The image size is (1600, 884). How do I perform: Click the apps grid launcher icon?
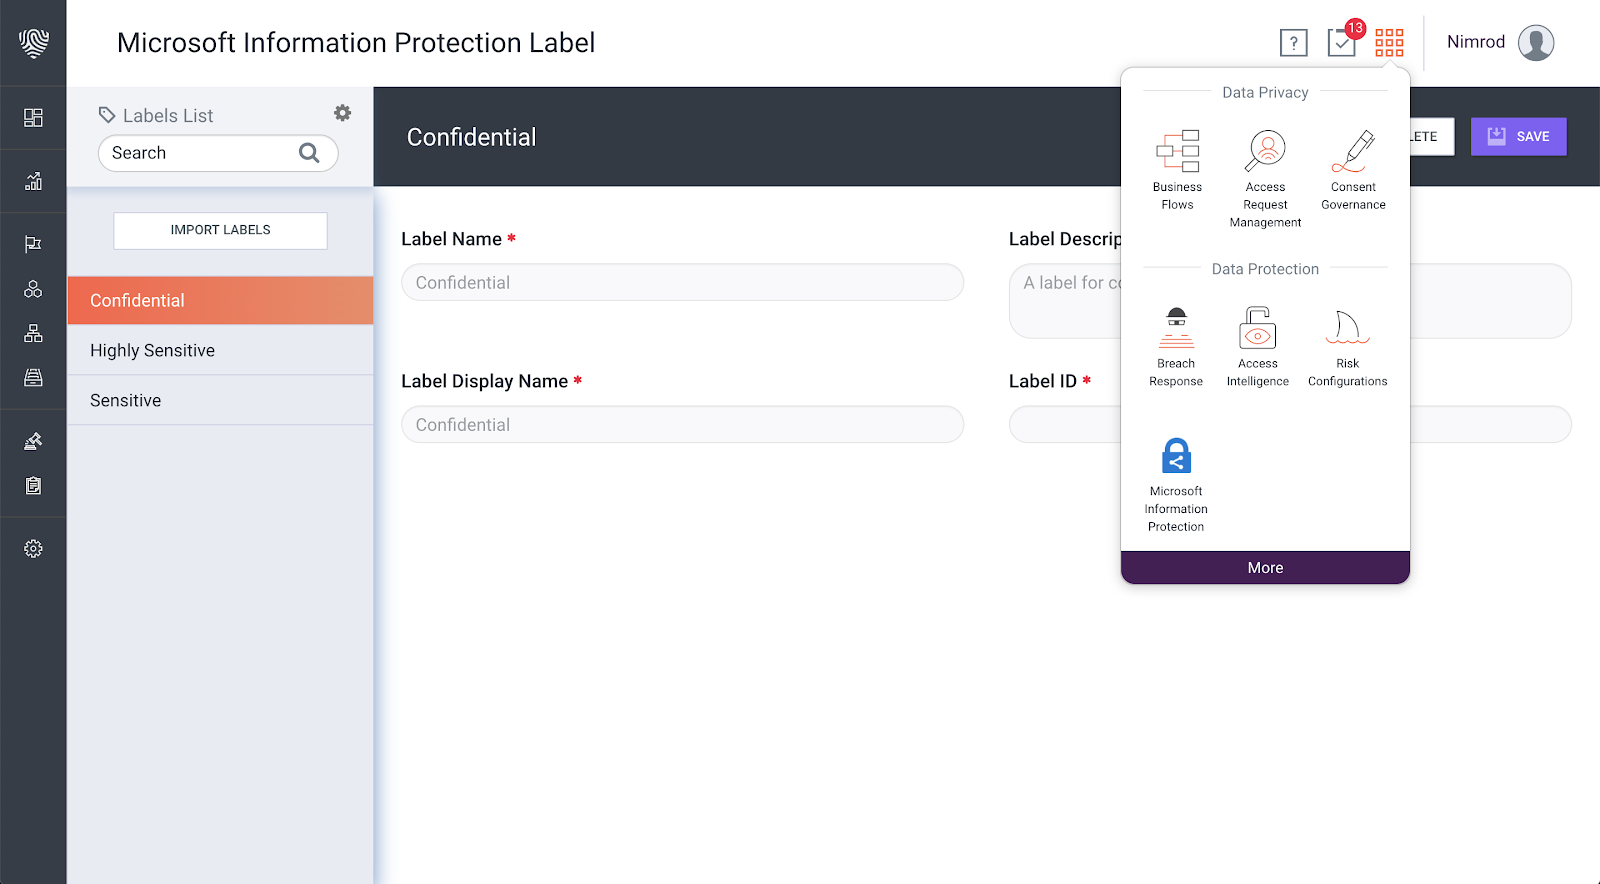(1389, 42)
